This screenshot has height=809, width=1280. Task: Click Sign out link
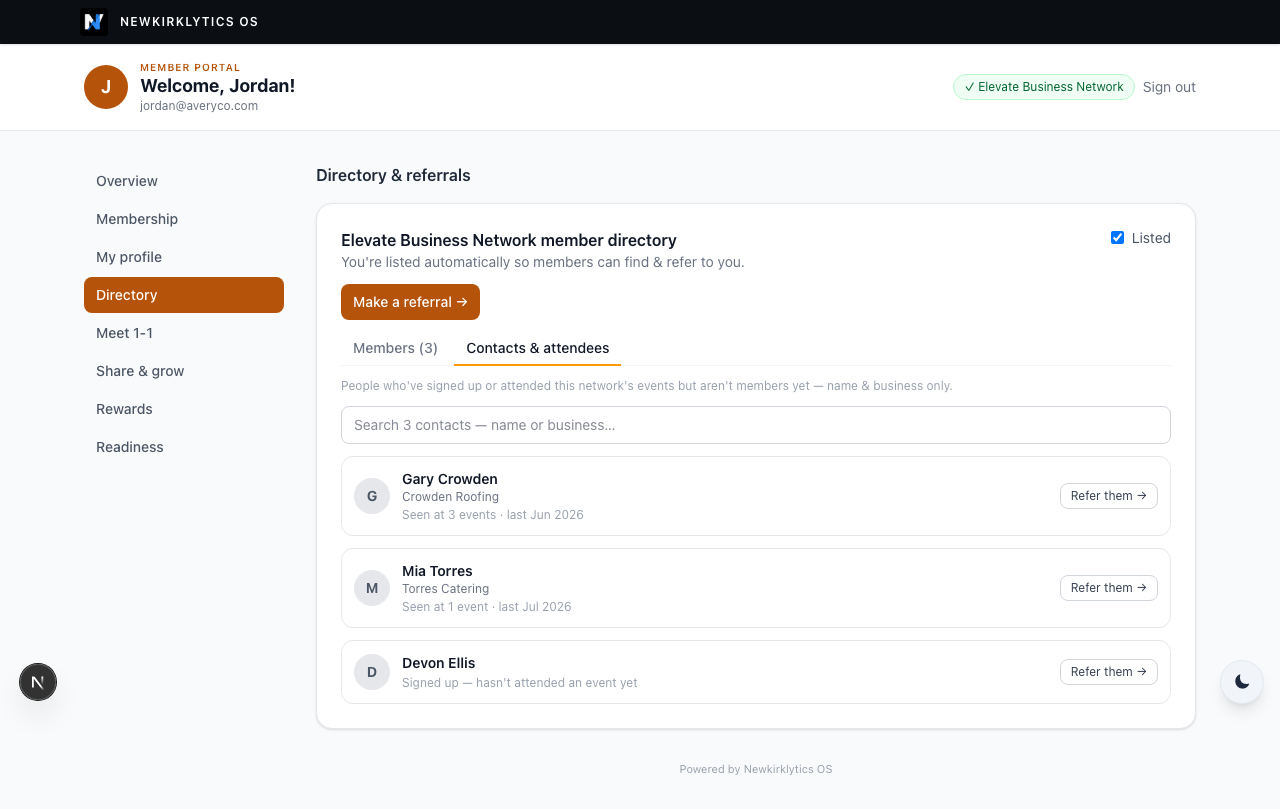pyautogui.click(x=1169, y=87)
